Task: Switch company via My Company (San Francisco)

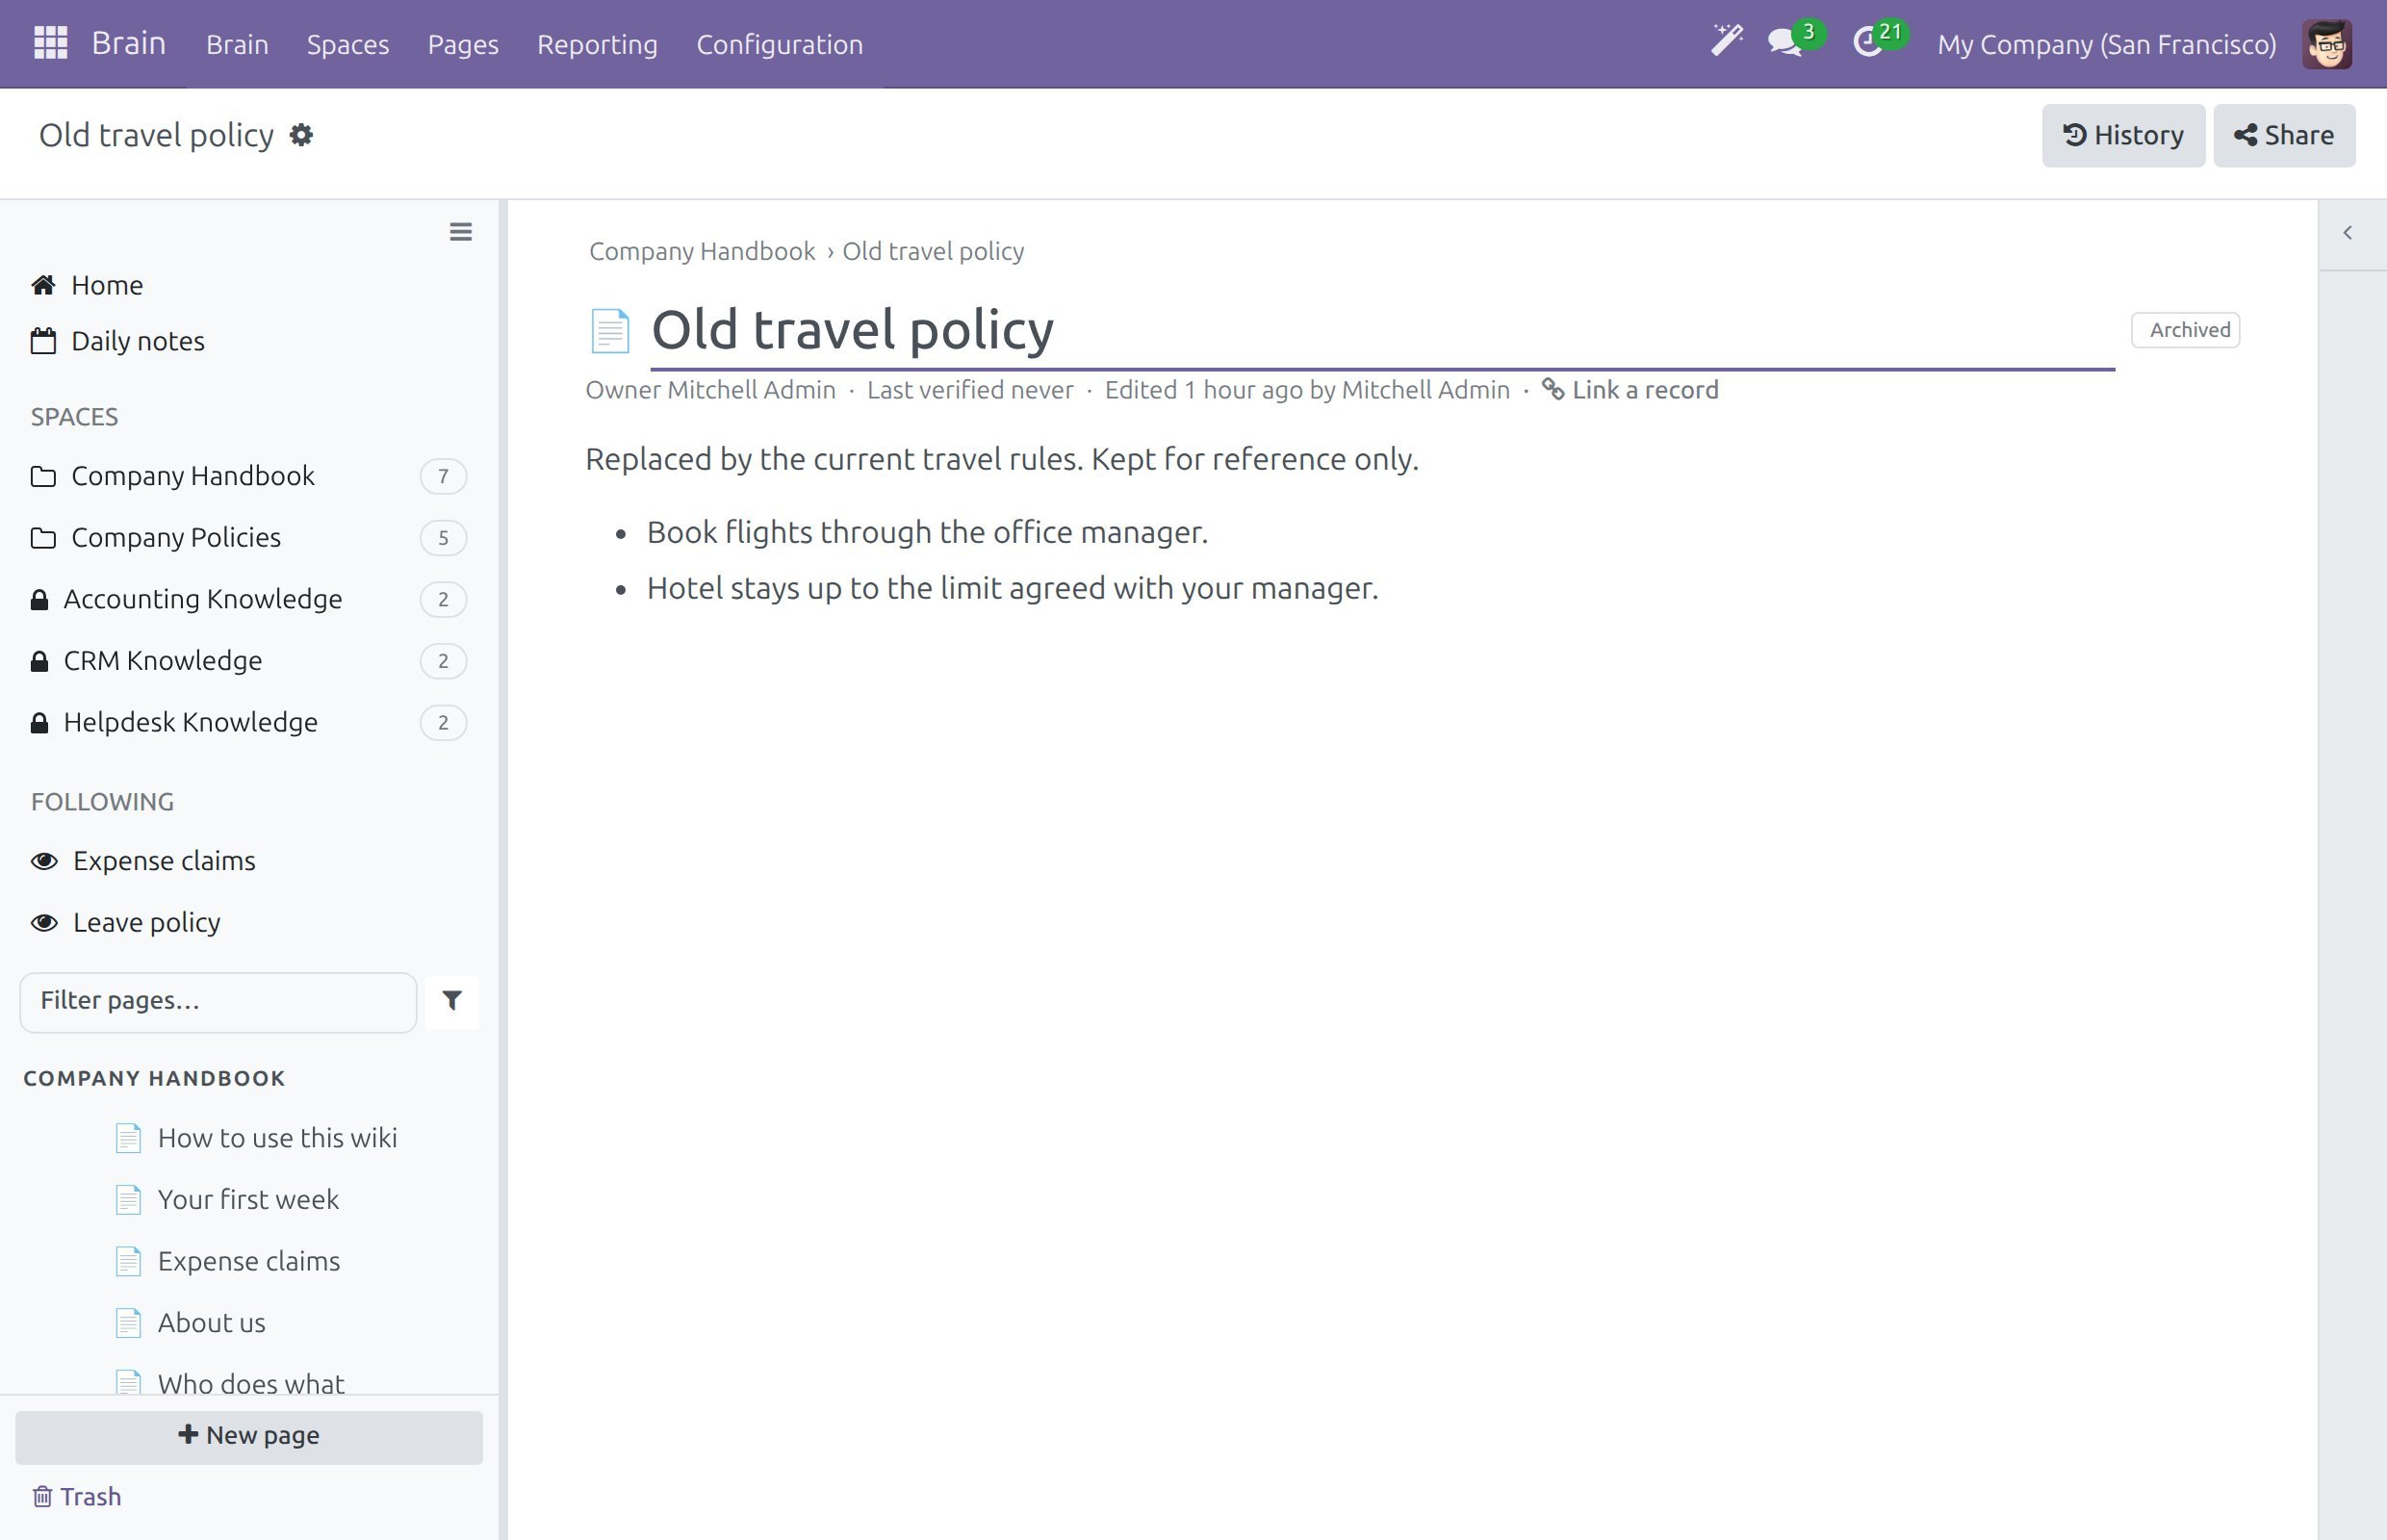Action: pyautogui.click(x=2107, y=44)
